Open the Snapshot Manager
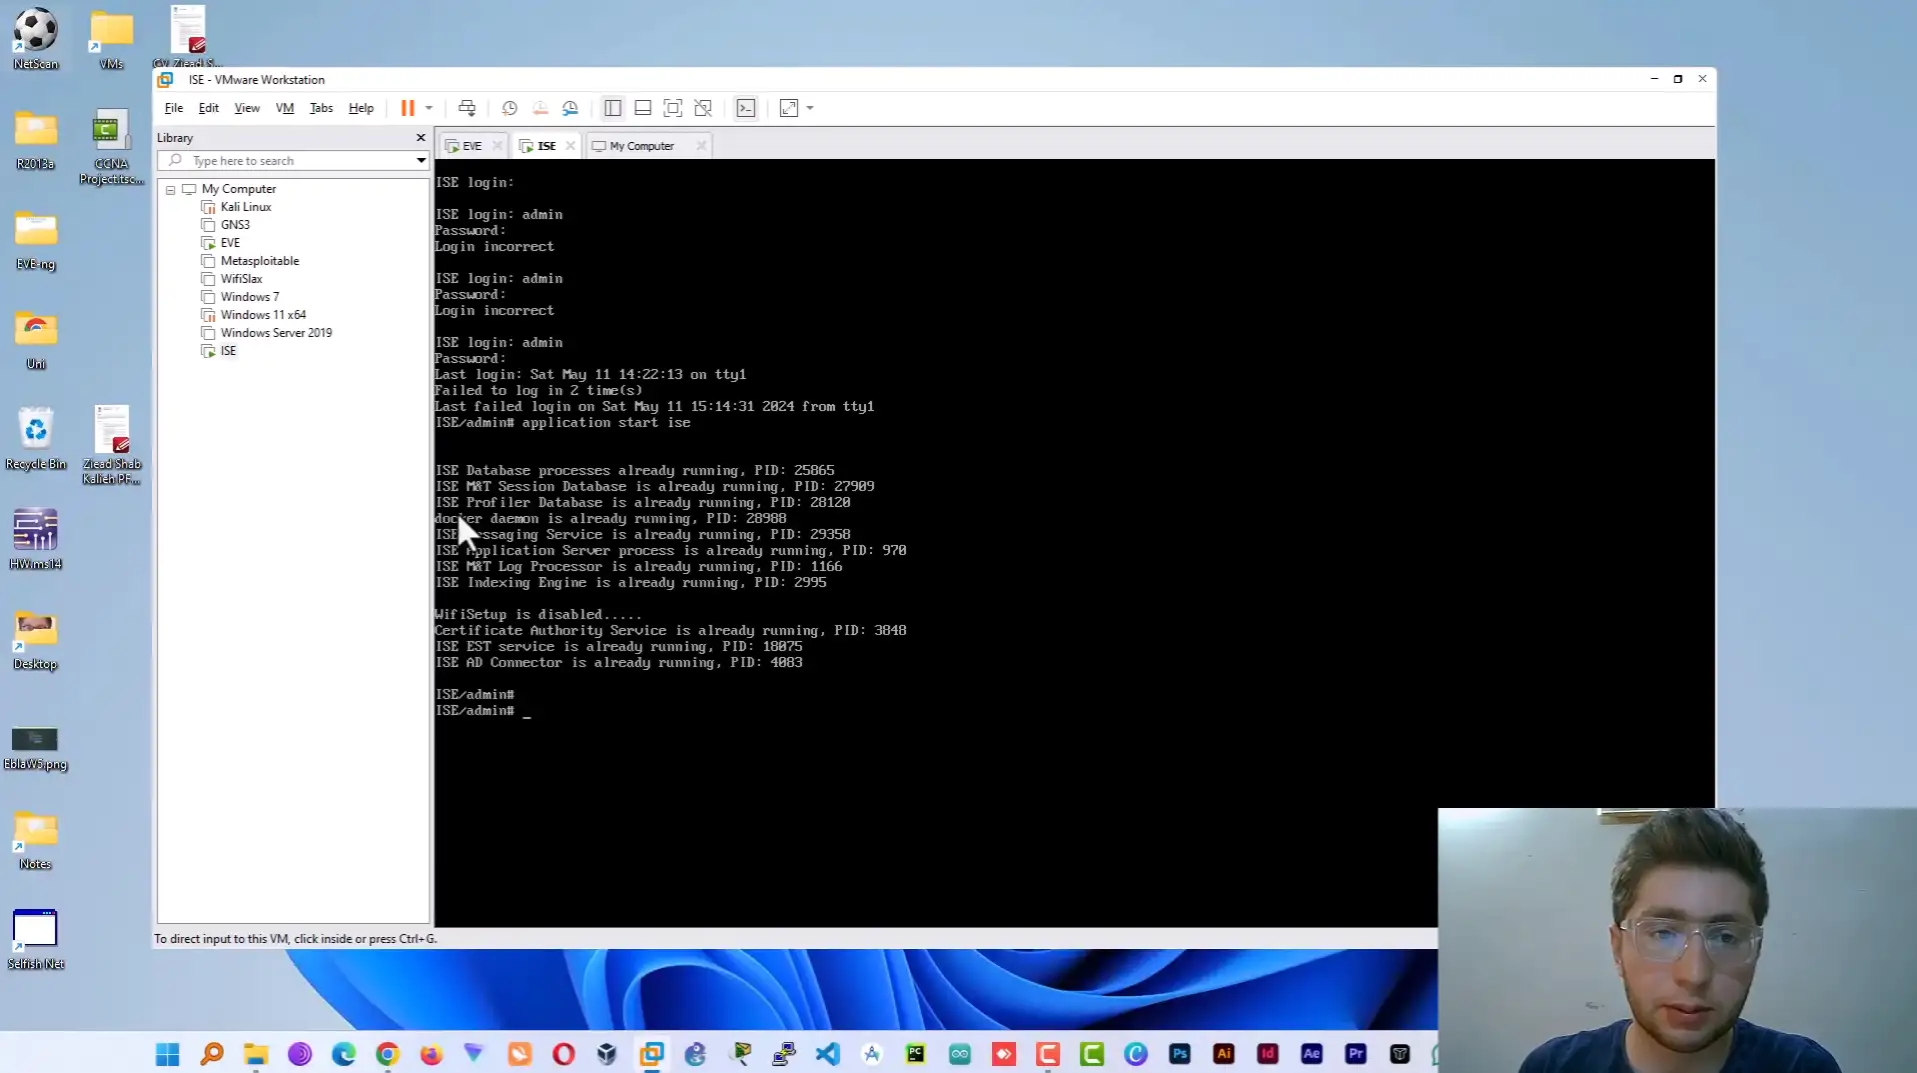The height and width of the screenshot is (1073, 1917). (571, 108)
